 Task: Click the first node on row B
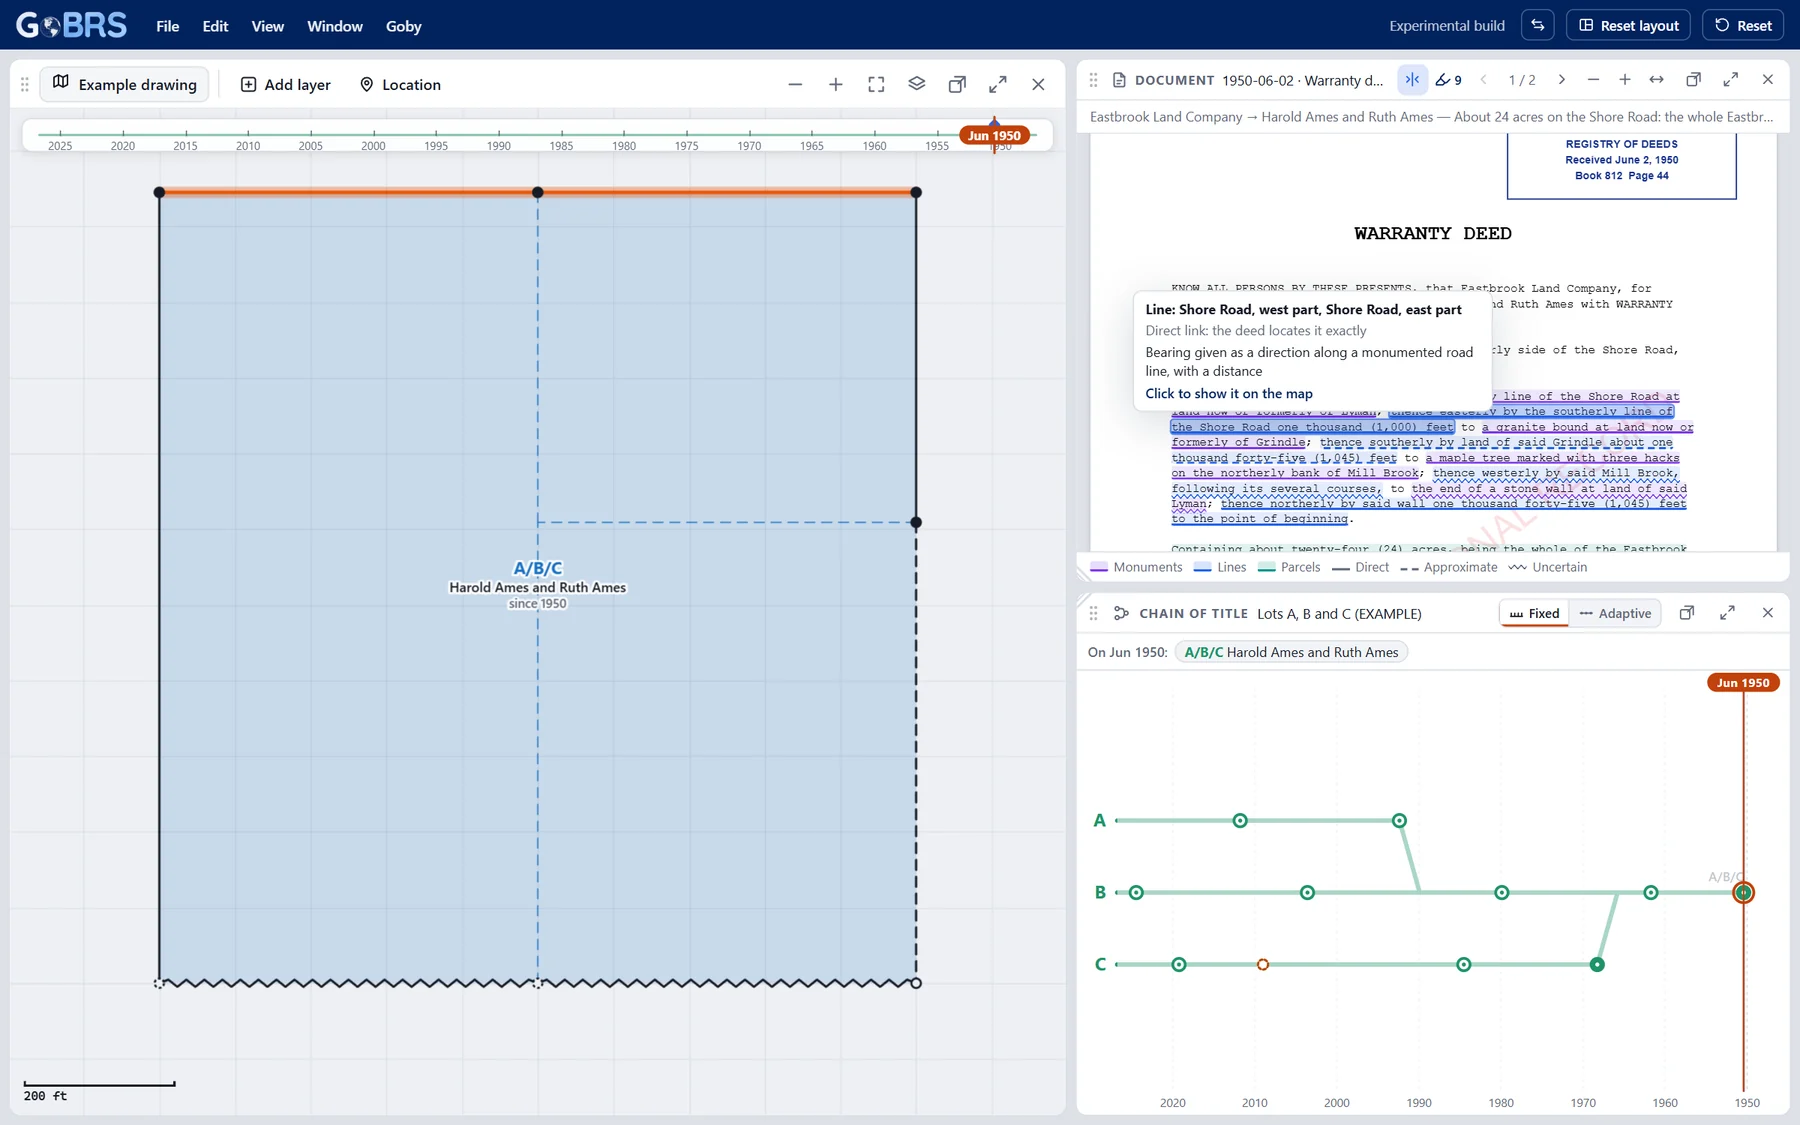click(x=1136, y=892)
